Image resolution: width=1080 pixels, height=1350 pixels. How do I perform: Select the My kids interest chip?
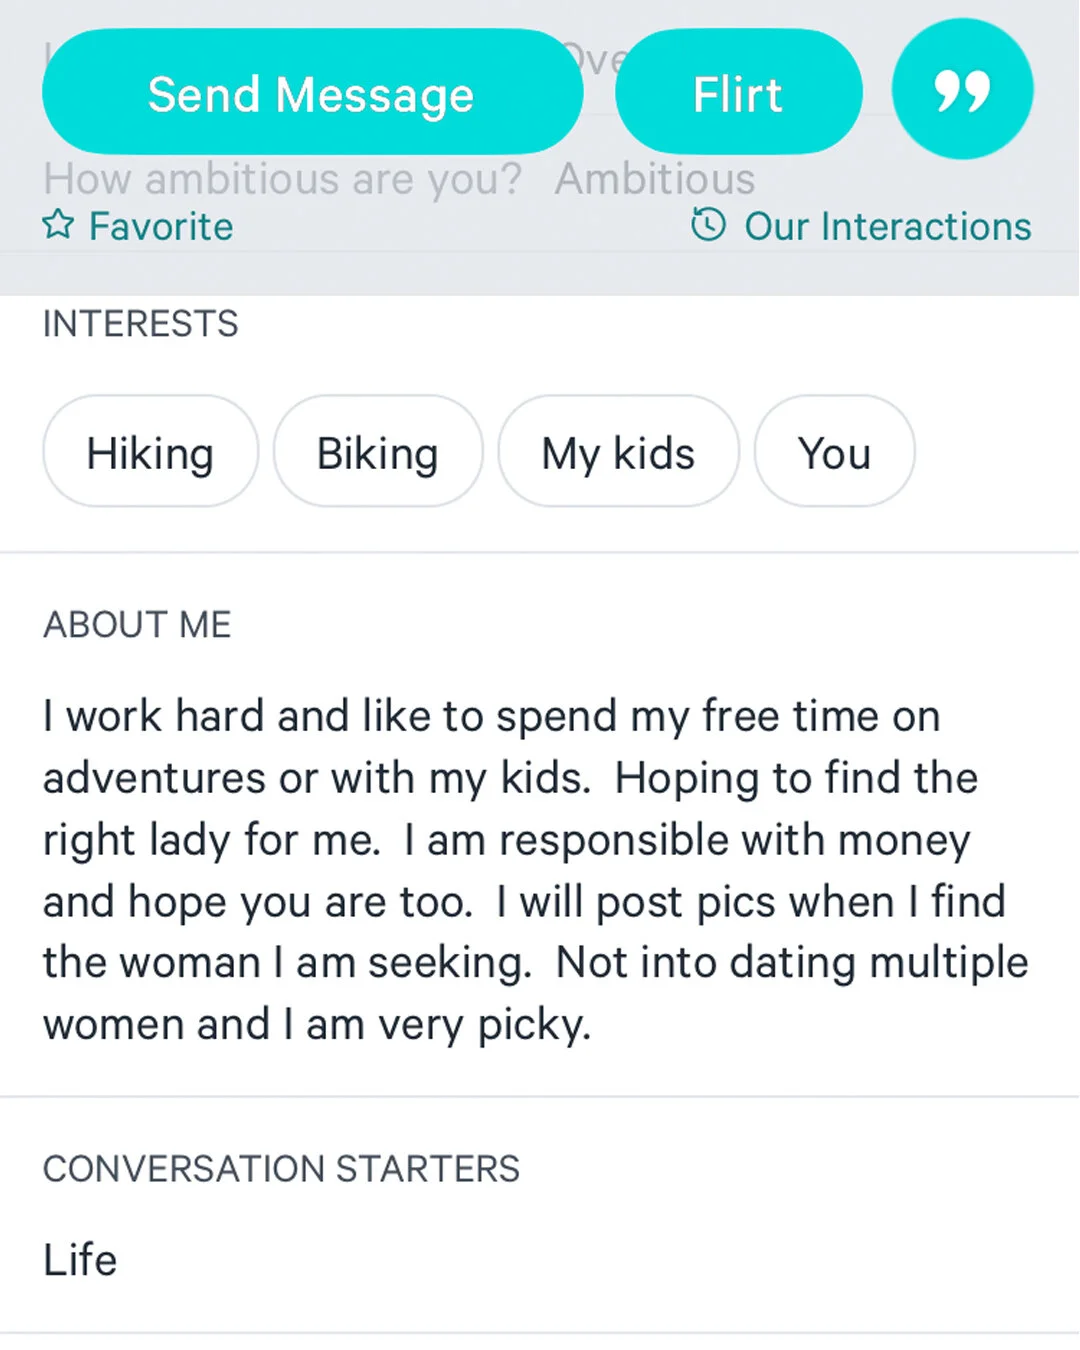click(x=618, y=452)
